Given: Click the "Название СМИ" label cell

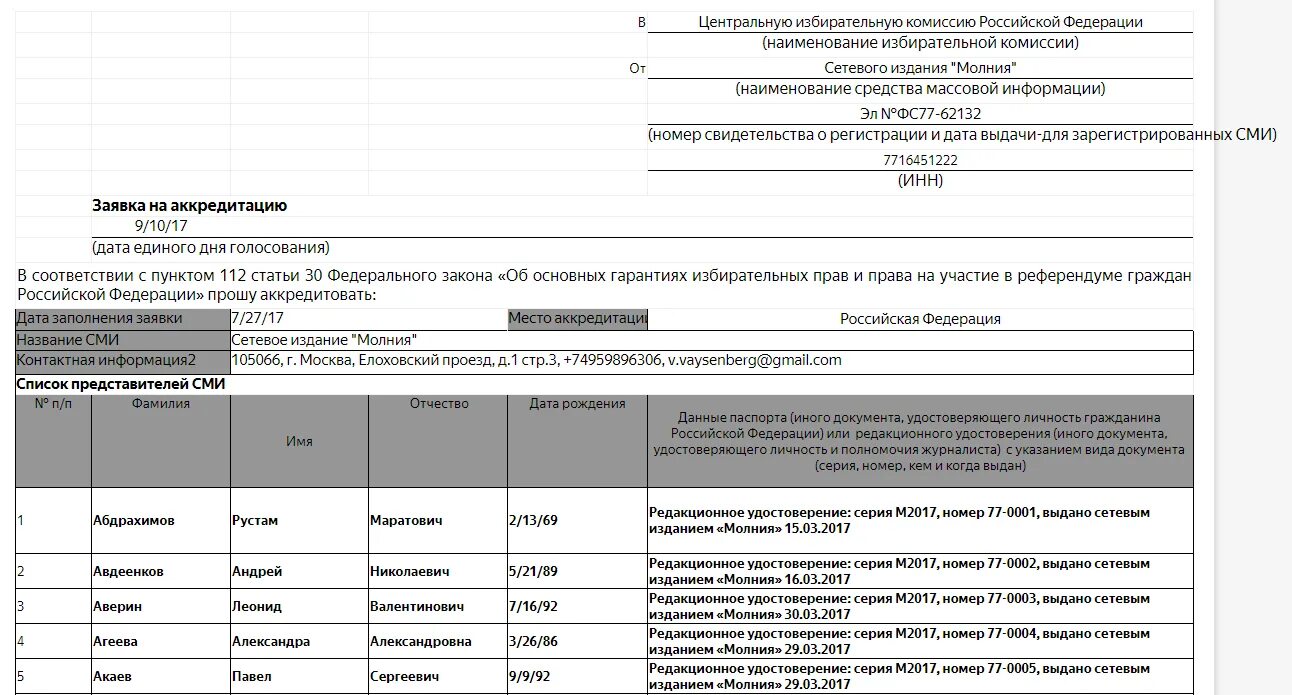Looking at the screenshot, I should pyautogui.click(x=123, y=340).
